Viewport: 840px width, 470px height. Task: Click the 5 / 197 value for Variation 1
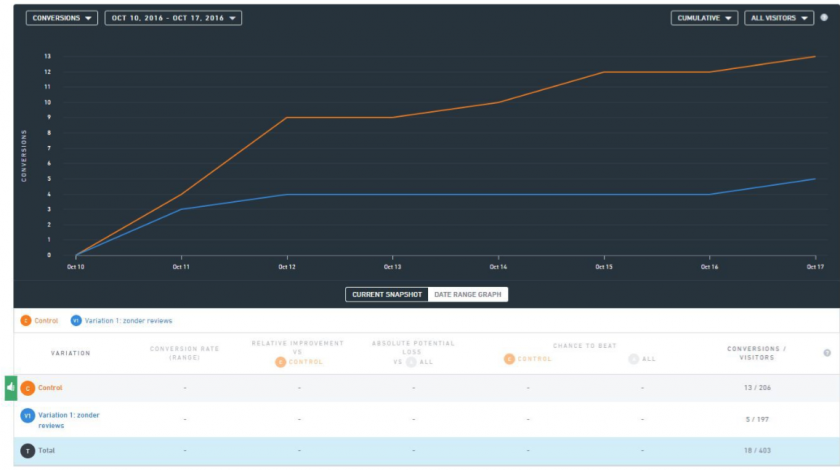[757, 420]
